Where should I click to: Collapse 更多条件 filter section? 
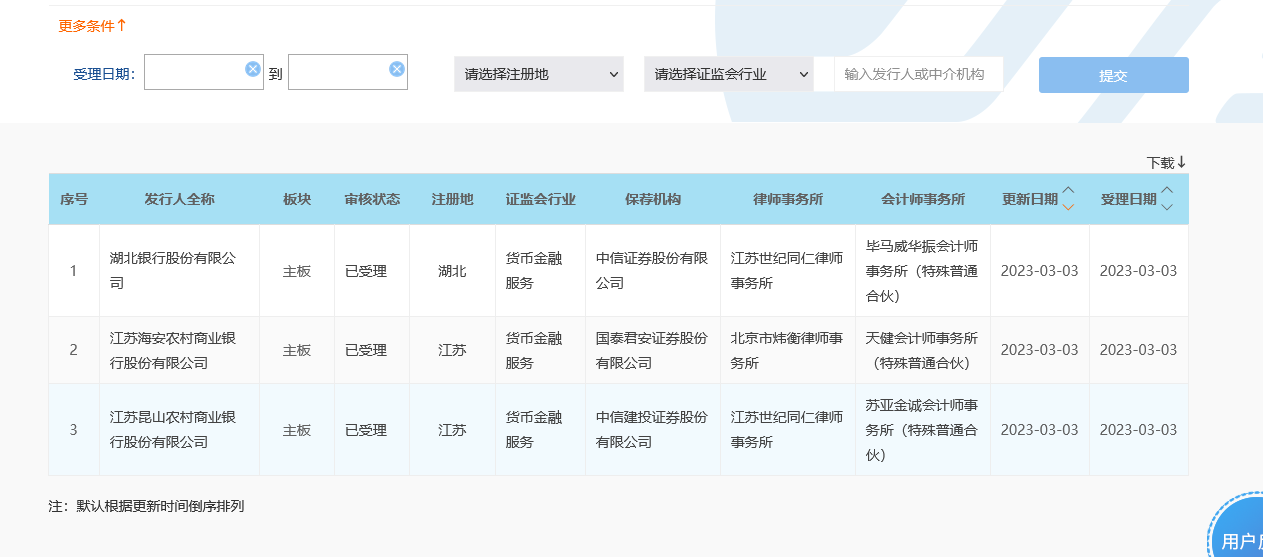[x=93, y=26]
